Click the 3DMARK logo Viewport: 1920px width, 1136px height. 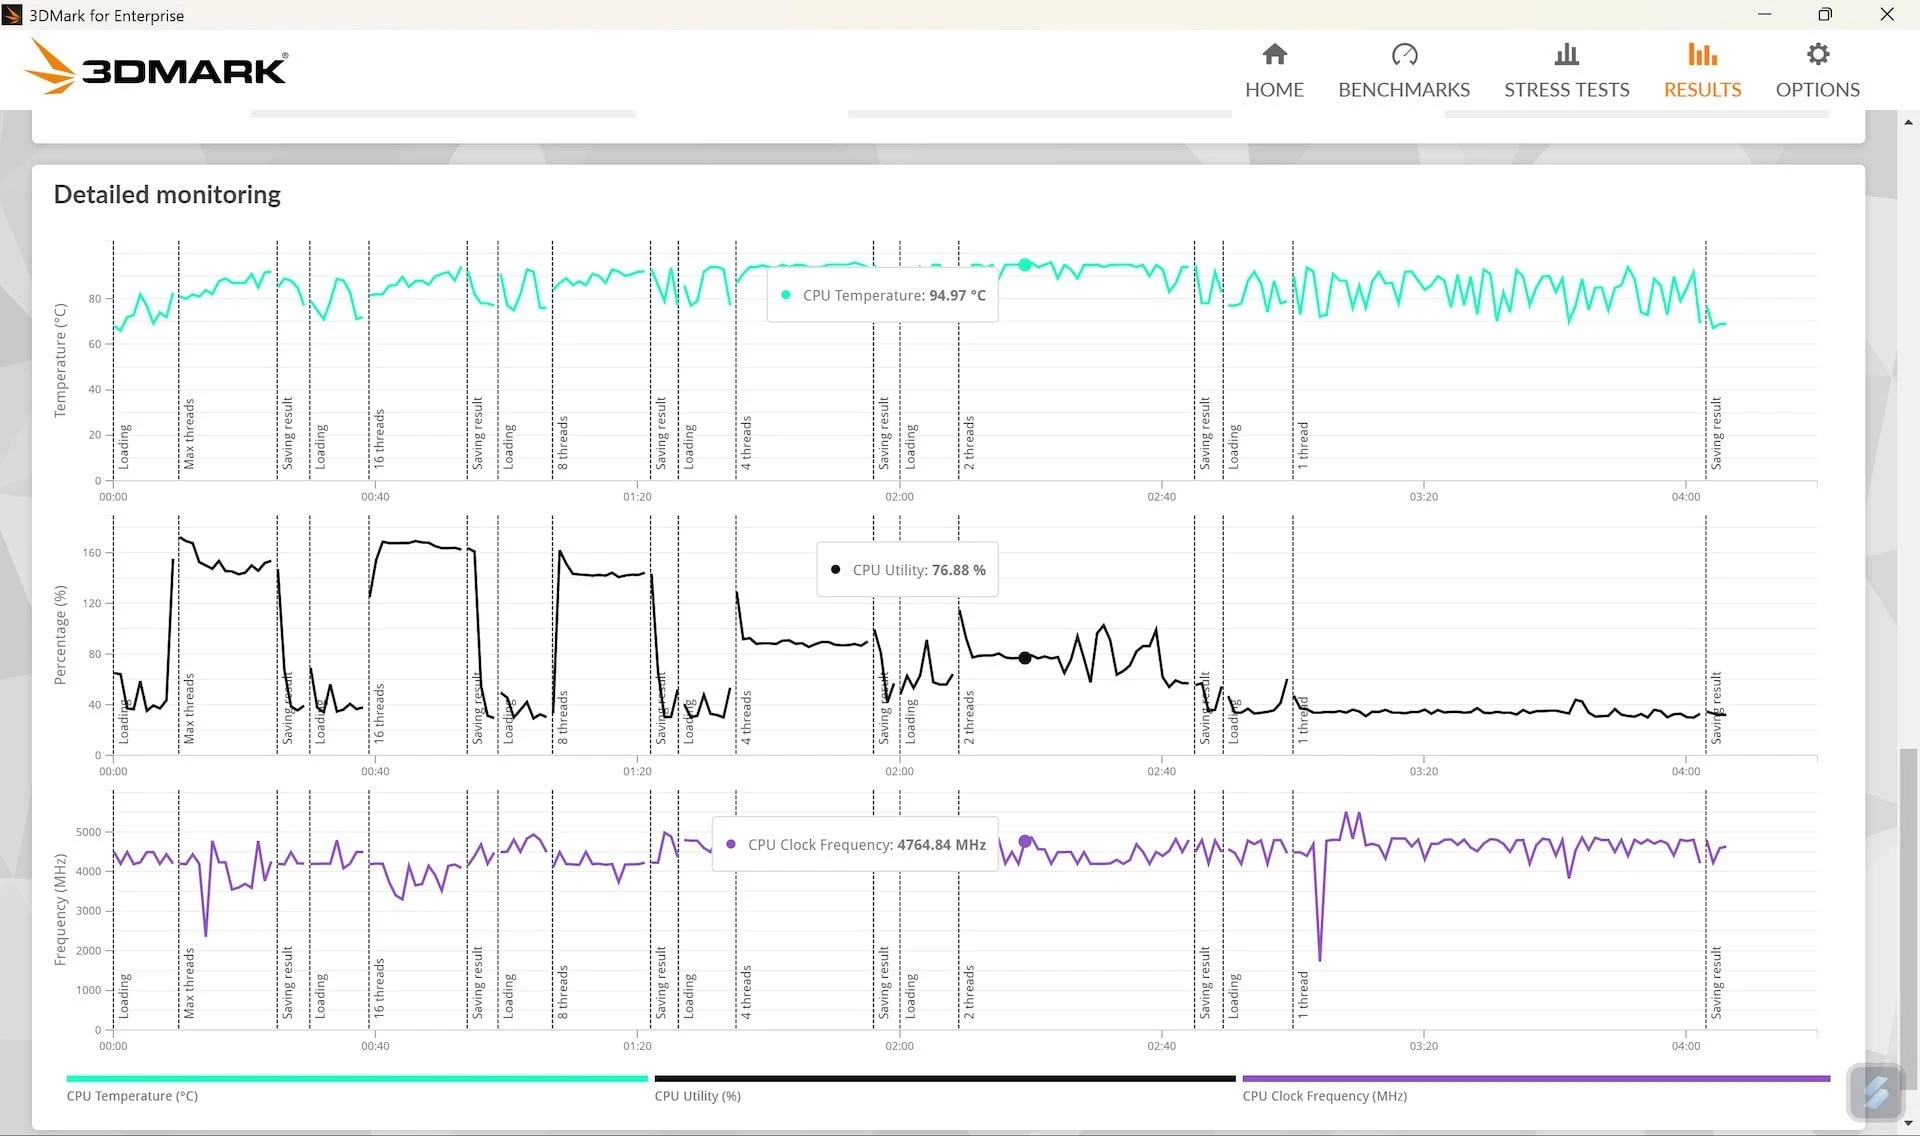coord(155,67)
